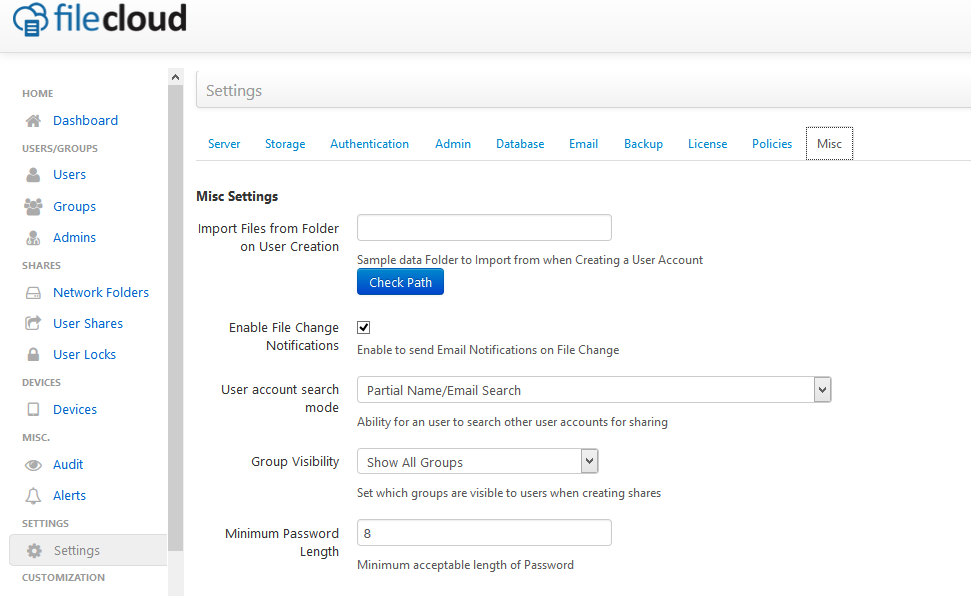
Task: Focus the Import Files from Folder field
Action: tap(484, 227)
